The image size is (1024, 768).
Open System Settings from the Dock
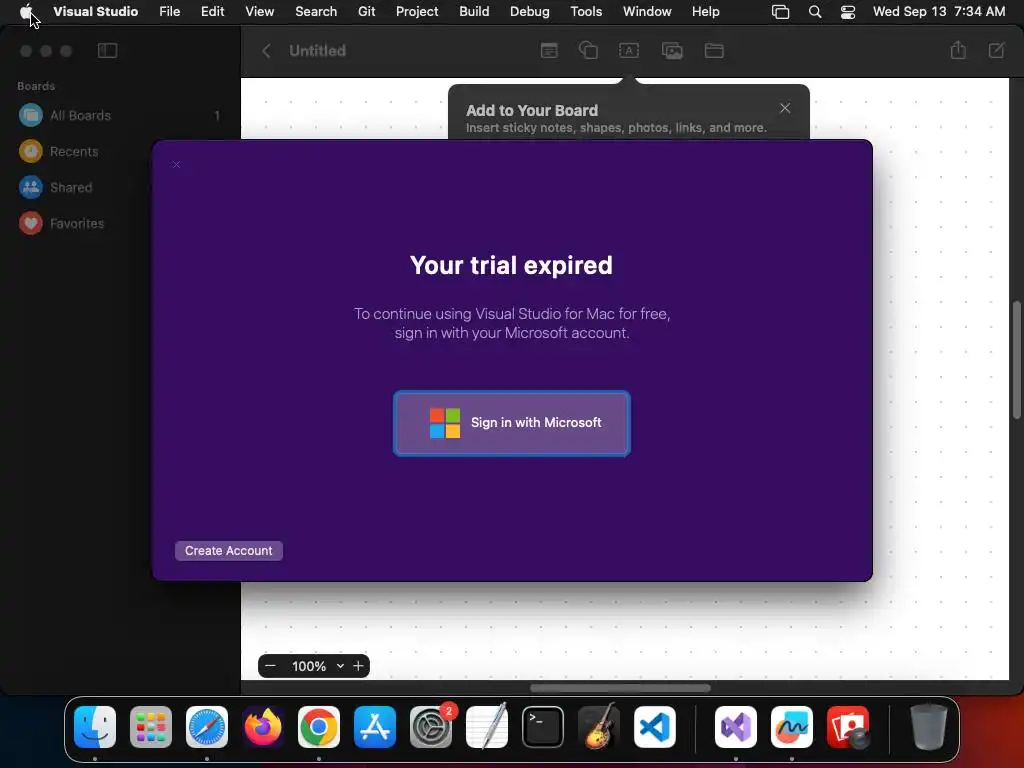tap(431, 727)
